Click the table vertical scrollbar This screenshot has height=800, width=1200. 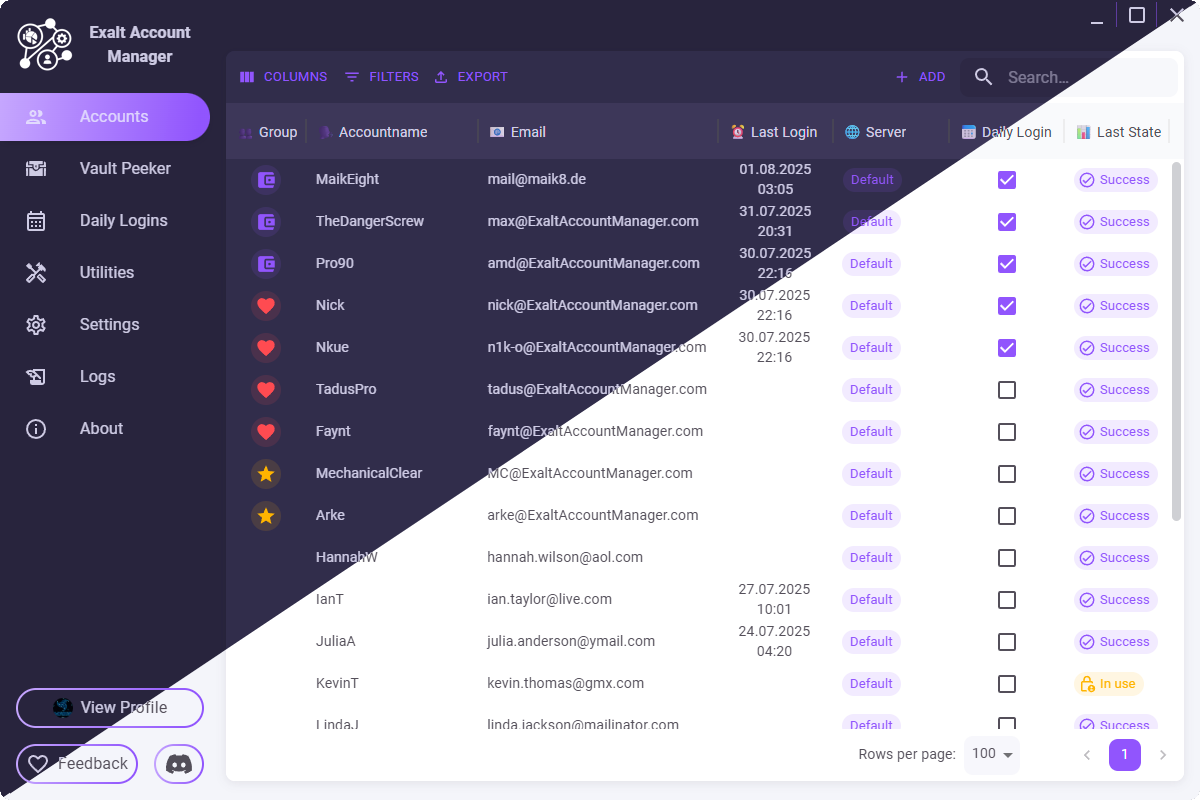1177,340
